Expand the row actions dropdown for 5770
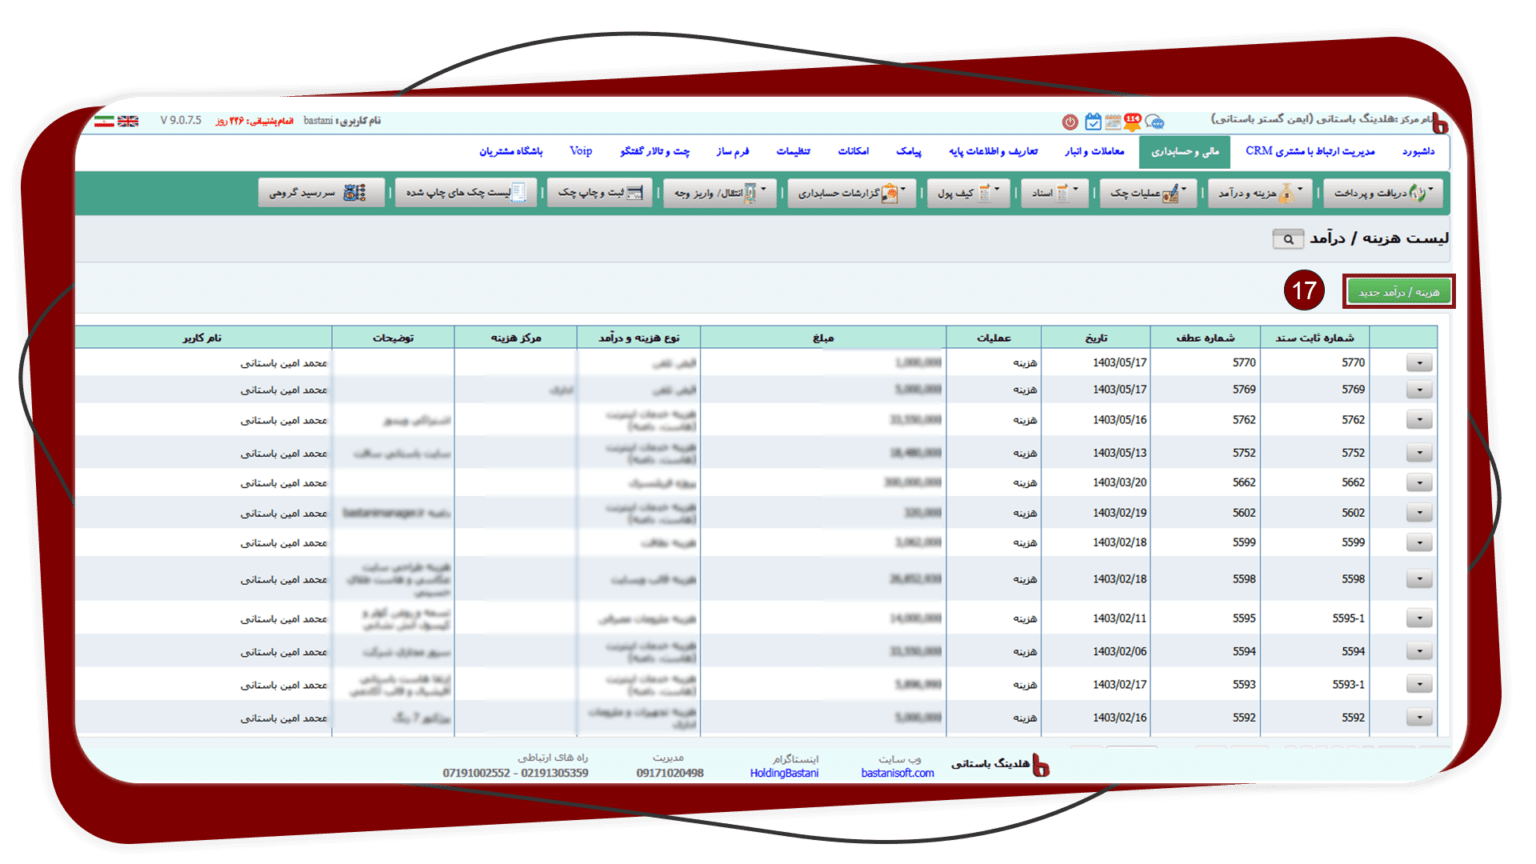 point(1419,363)
